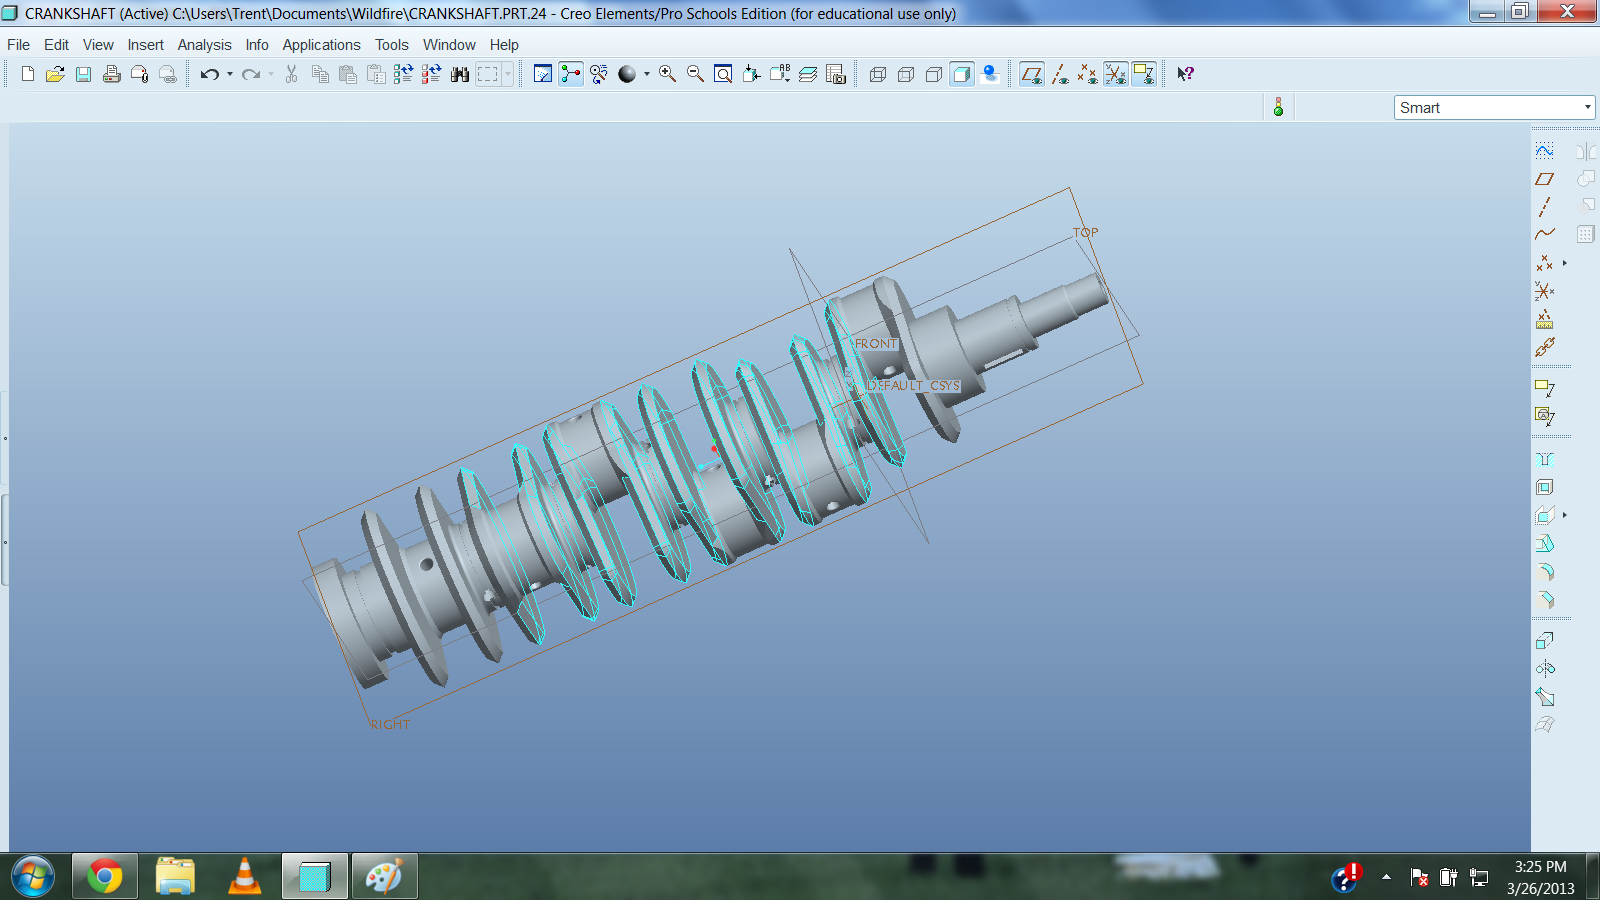Open the Analysis menu

204,45
